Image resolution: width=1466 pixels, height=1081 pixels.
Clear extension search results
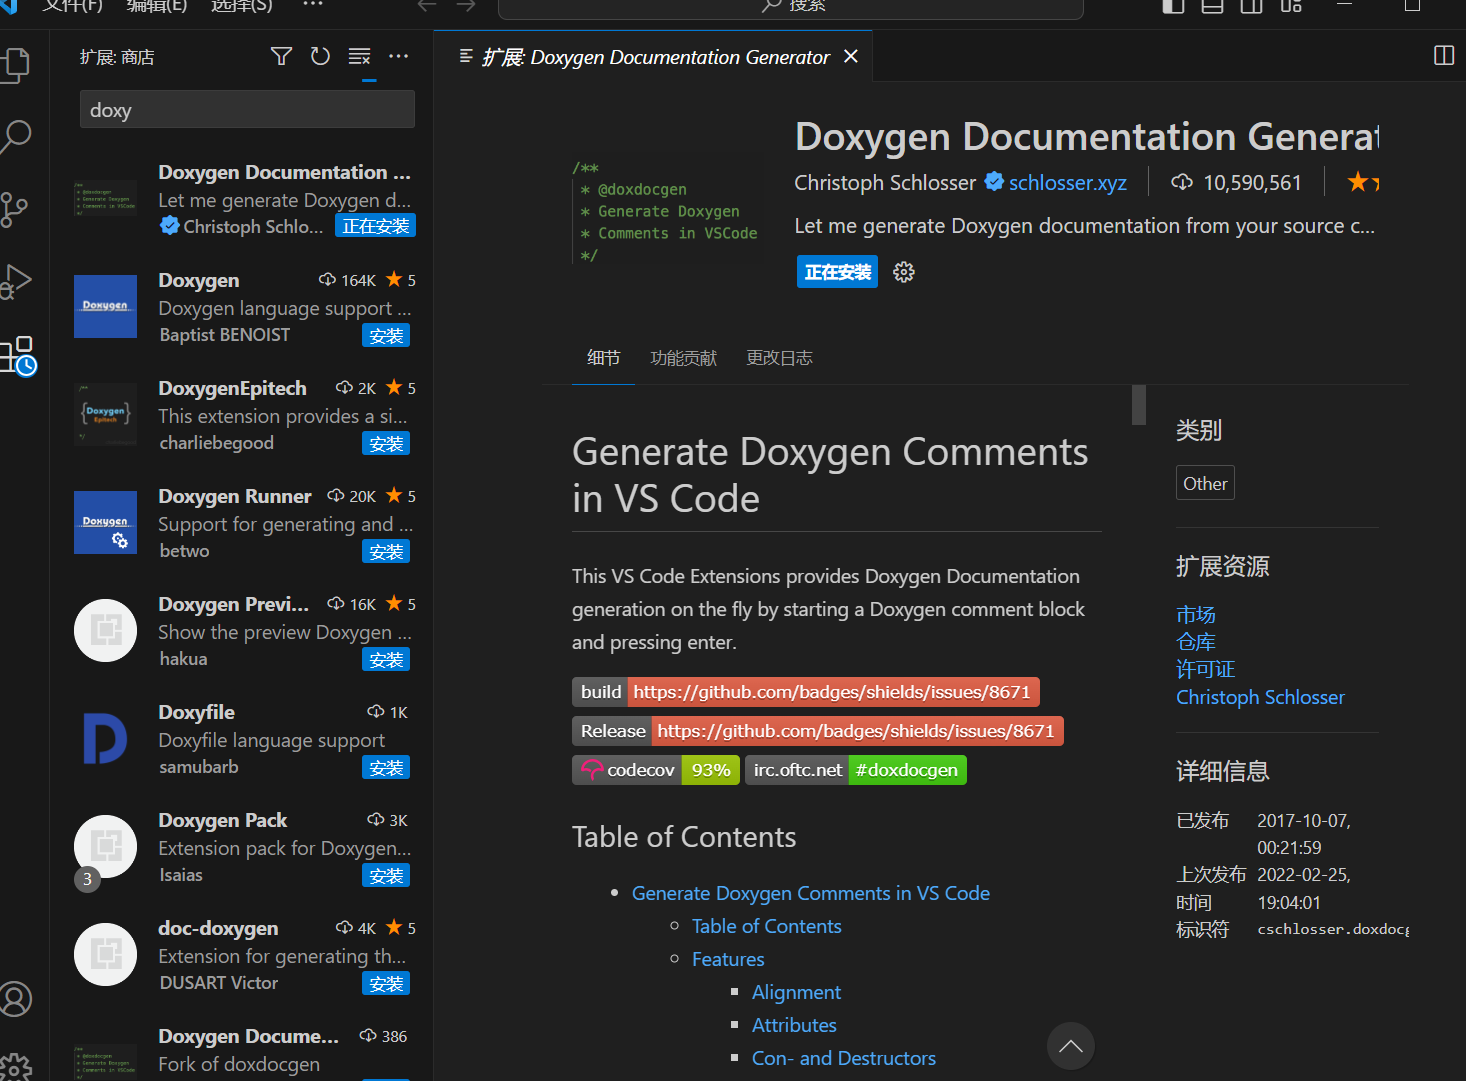360,56
